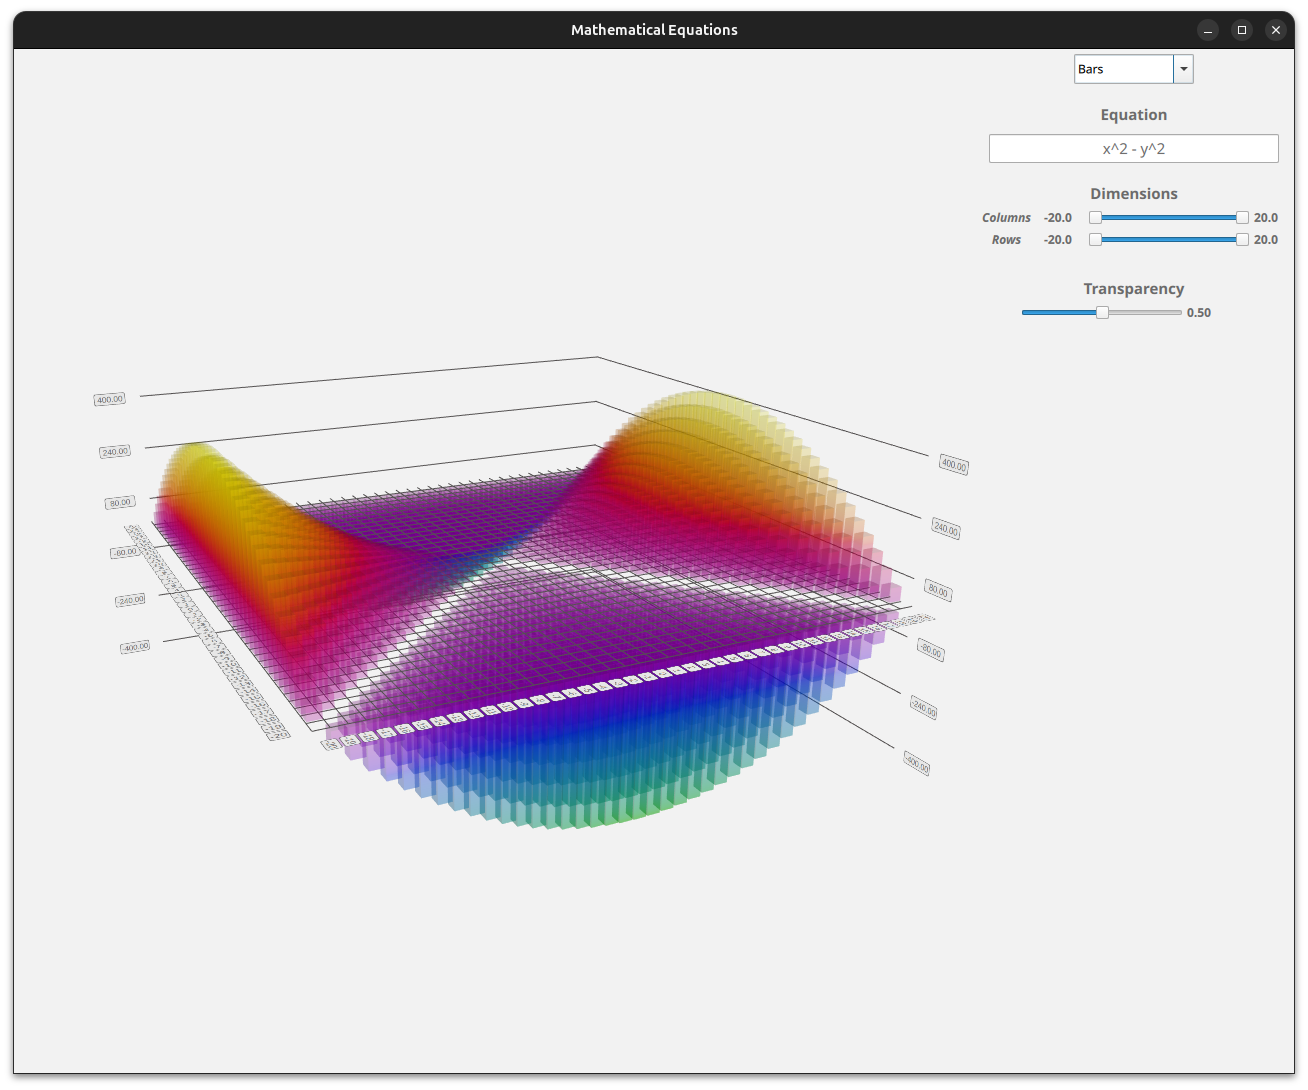
Task: Minimize the Mathematical Equations window
Action: coord(1208,30)
